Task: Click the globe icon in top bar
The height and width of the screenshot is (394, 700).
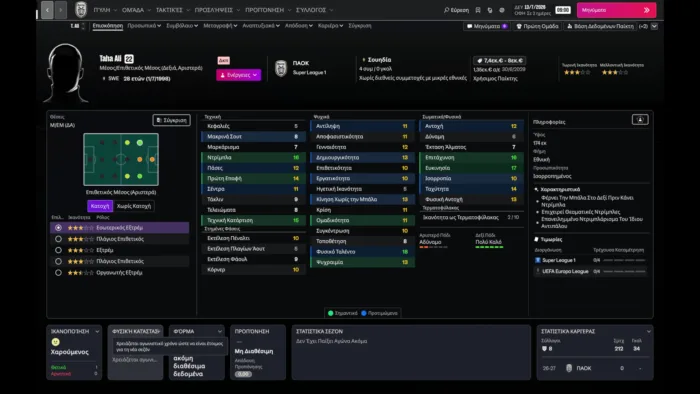Action: [502, 10]
